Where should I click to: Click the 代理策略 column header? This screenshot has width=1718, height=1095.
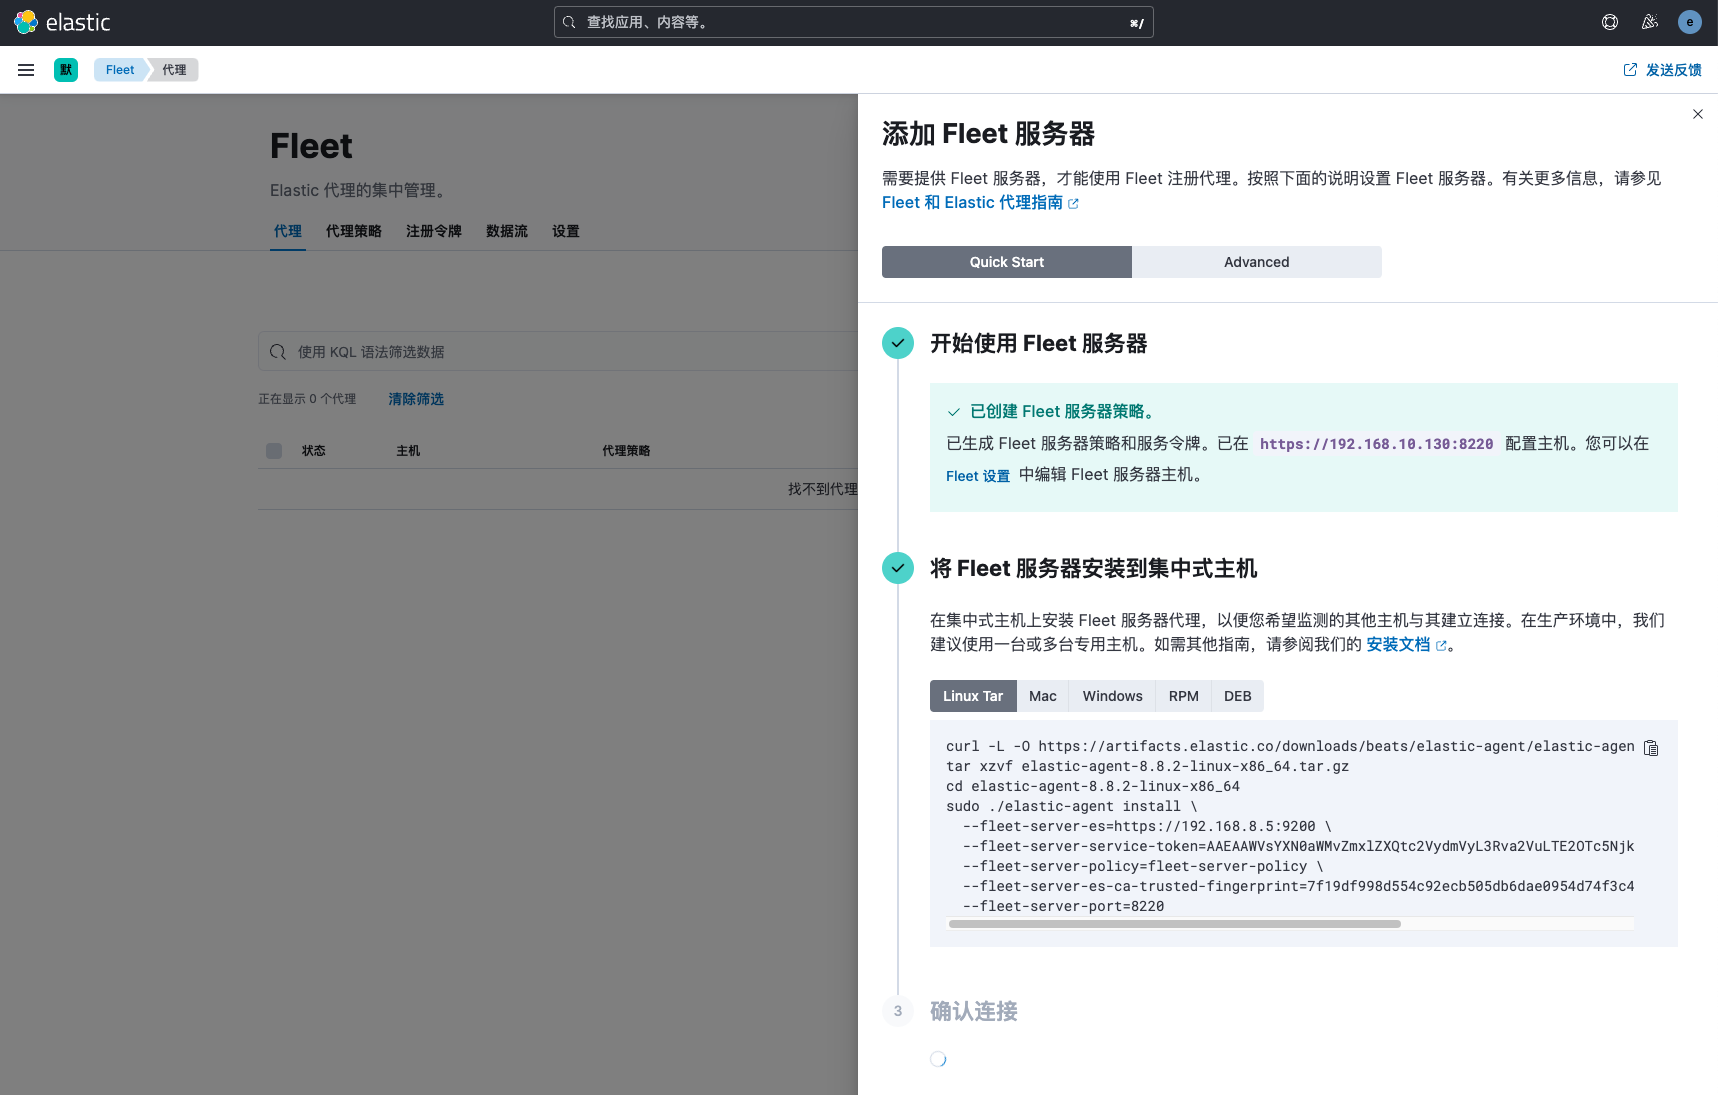(626, 451)
